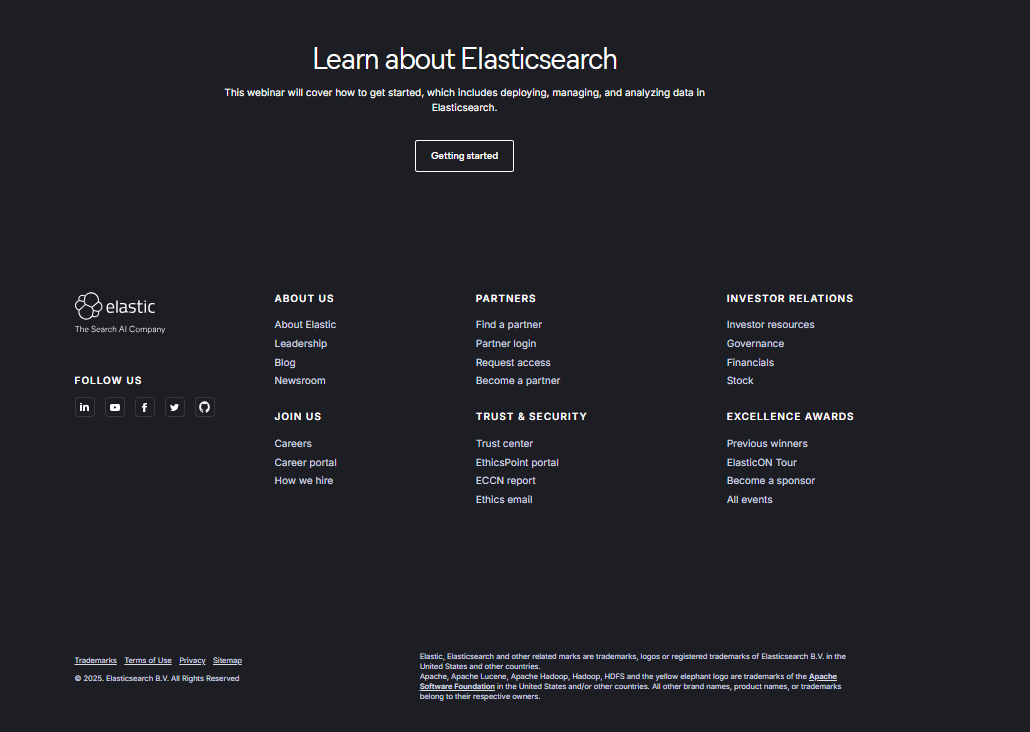Click The Search AI Company tagline
The height and width of the screenshot is (732, 1030).
coord(120,329)
